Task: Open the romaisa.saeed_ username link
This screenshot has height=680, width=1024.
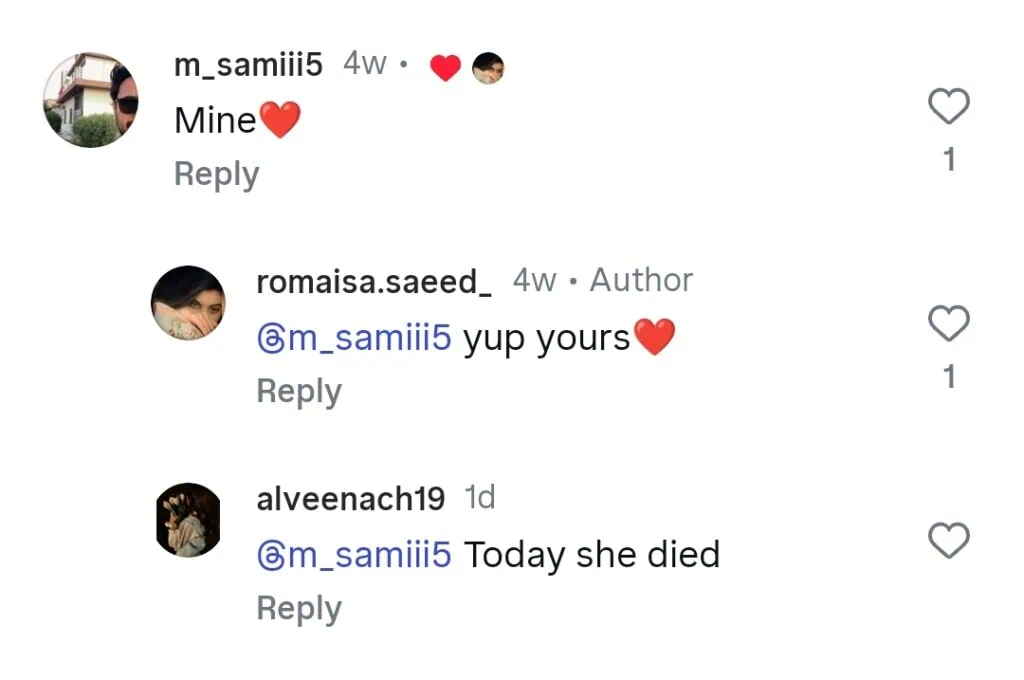Action: (x=374, y=282)
